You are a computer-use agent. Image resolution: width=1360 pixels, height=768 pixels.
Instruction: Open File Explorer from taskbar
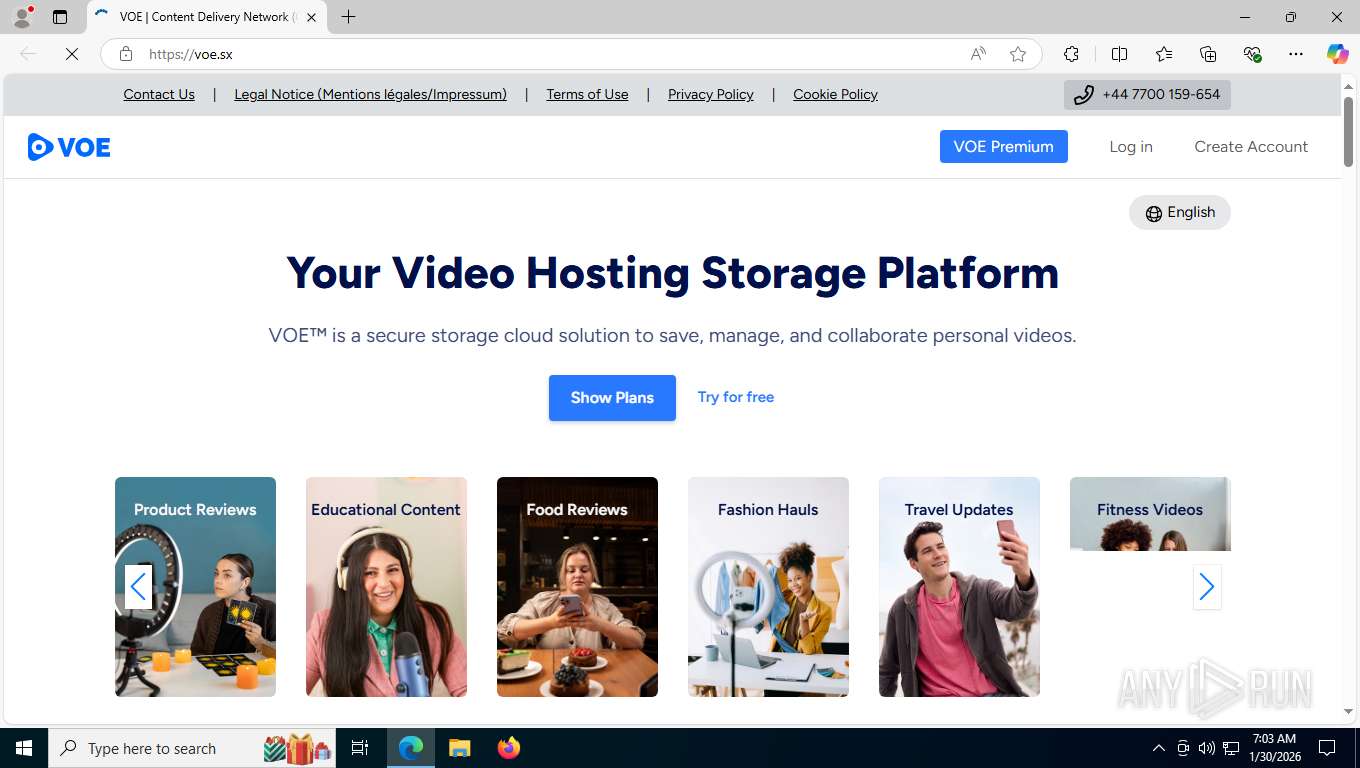pyautogui.click(x=459, y=748)
